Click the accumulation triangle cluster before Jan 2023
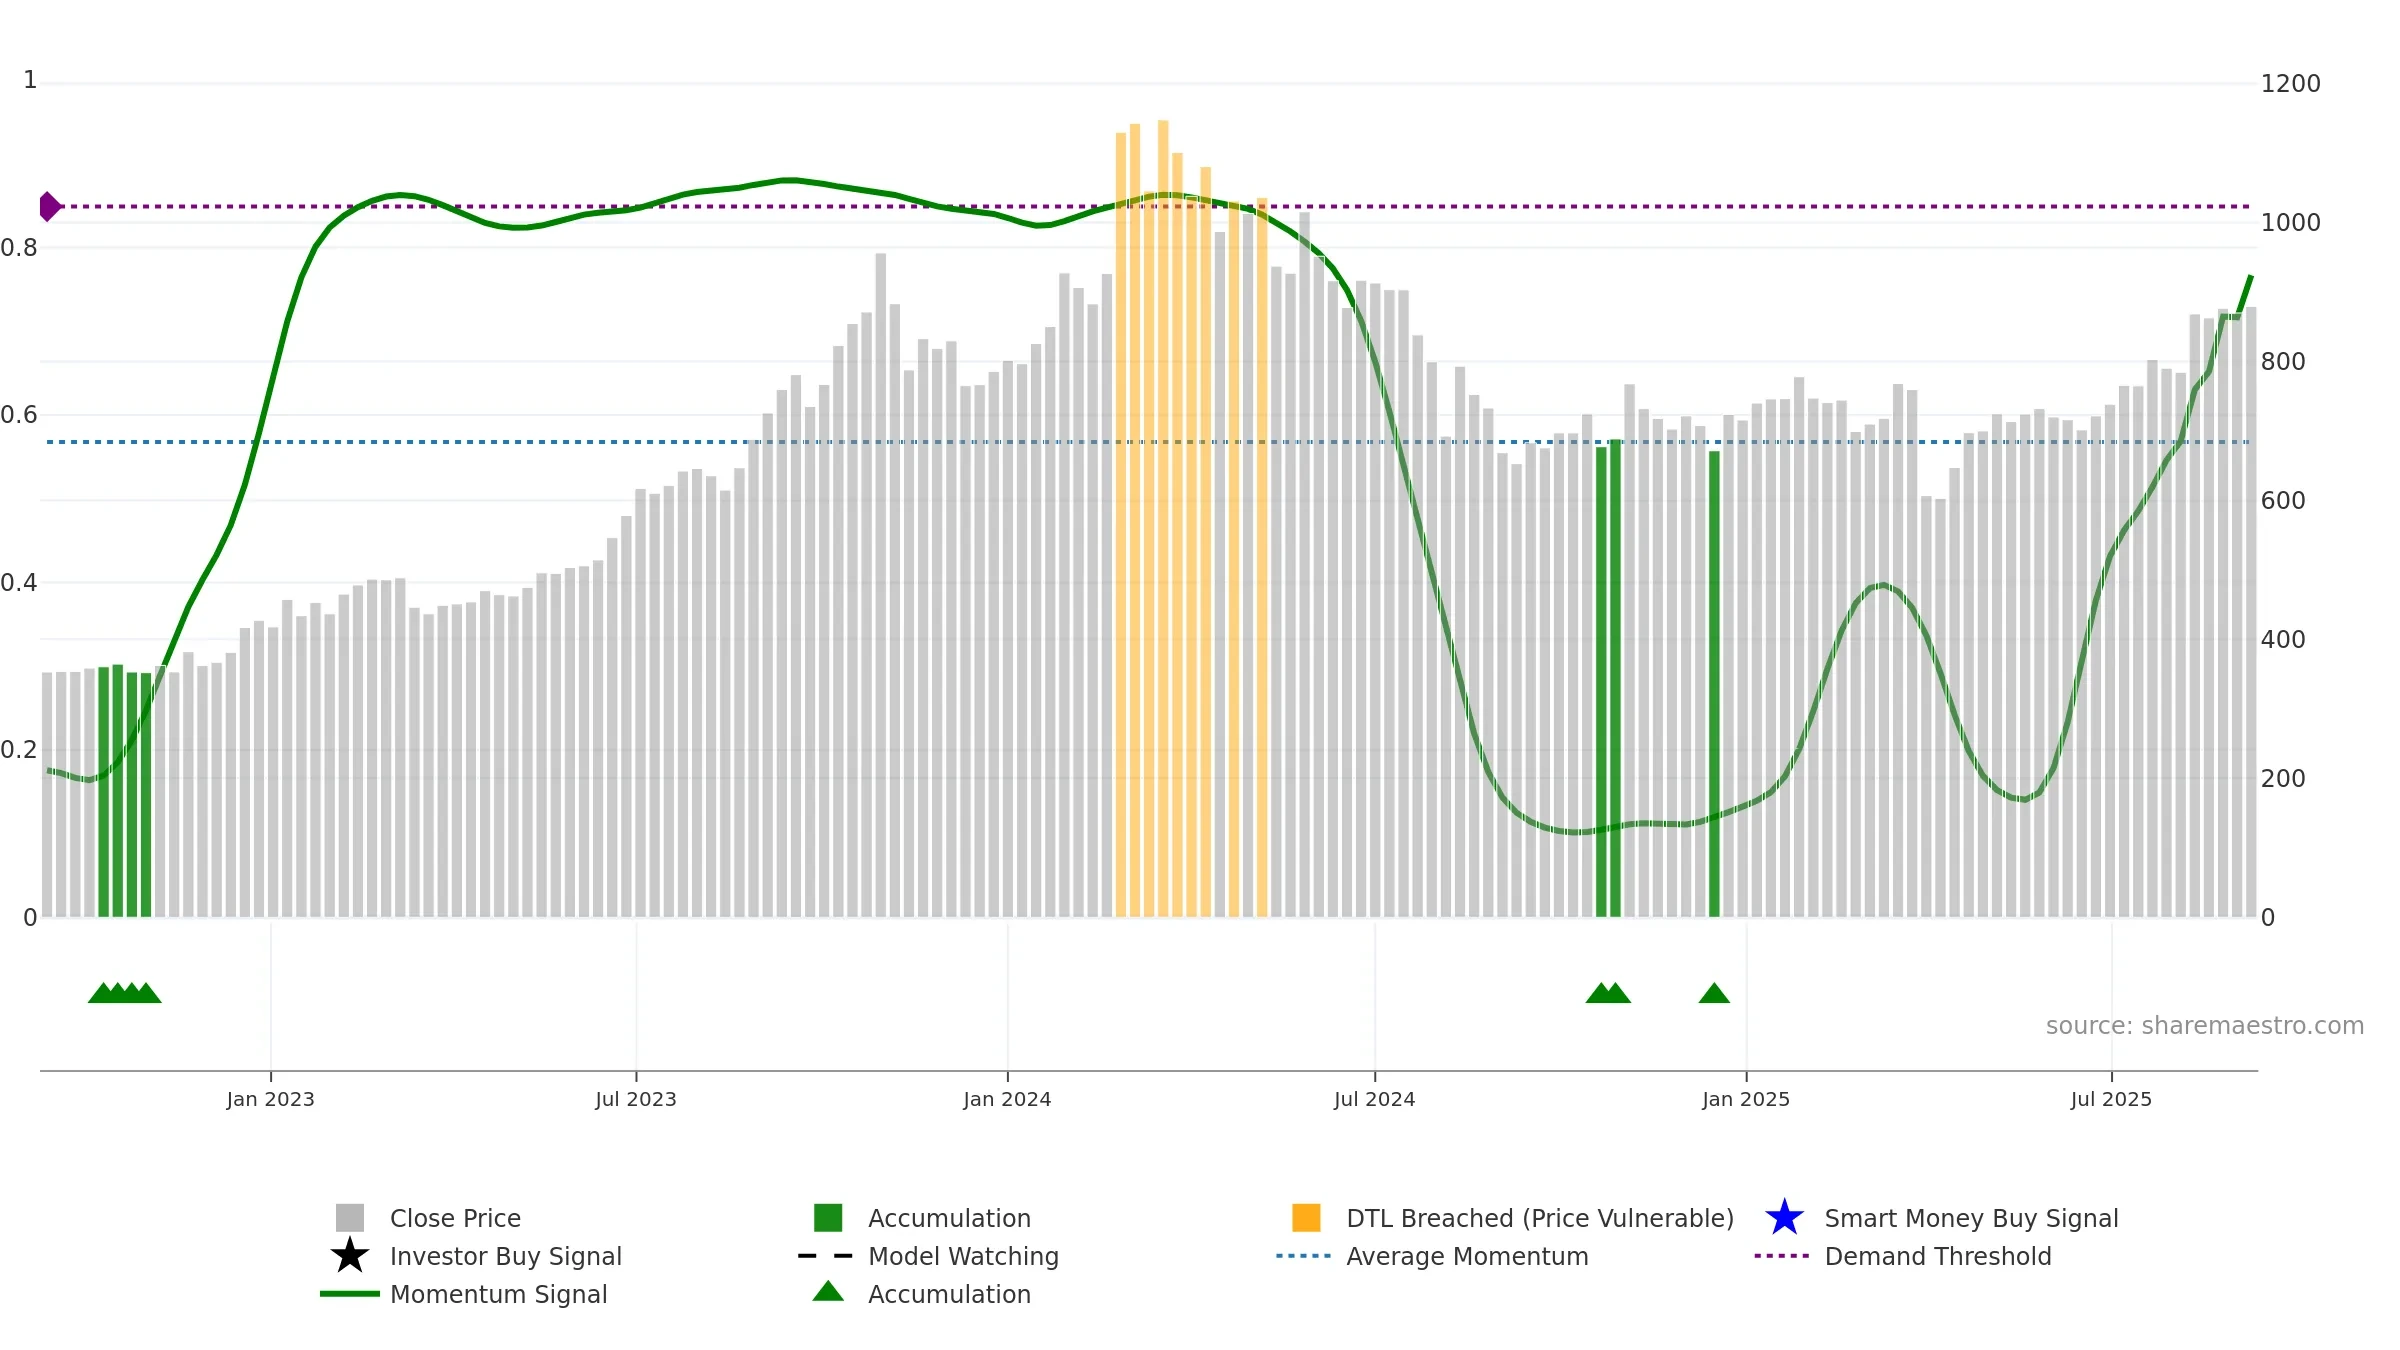 (125, 993)
